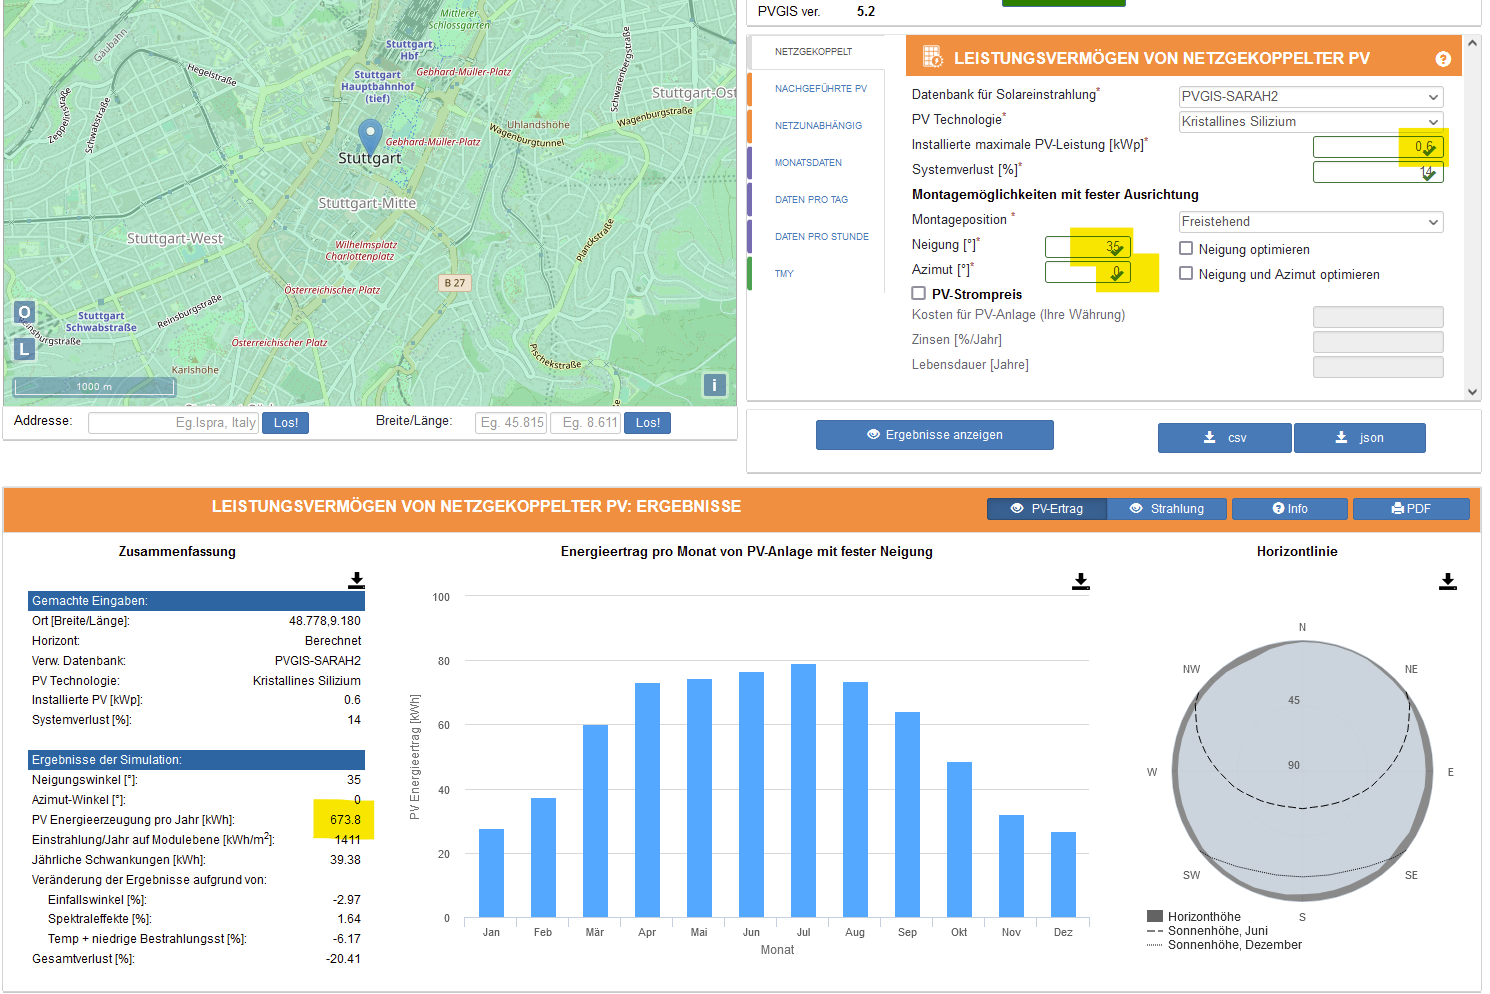The height and width of the screenshot is (994, 1490).
Task: Click the Jan bar in chart
Action: pos(491,873)
